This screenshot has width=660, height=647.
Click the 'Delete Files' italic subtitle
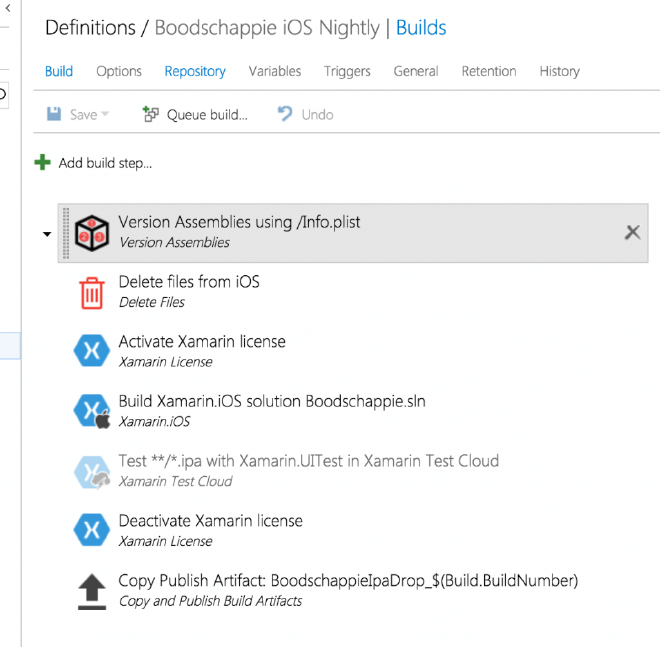pos(152,302)
